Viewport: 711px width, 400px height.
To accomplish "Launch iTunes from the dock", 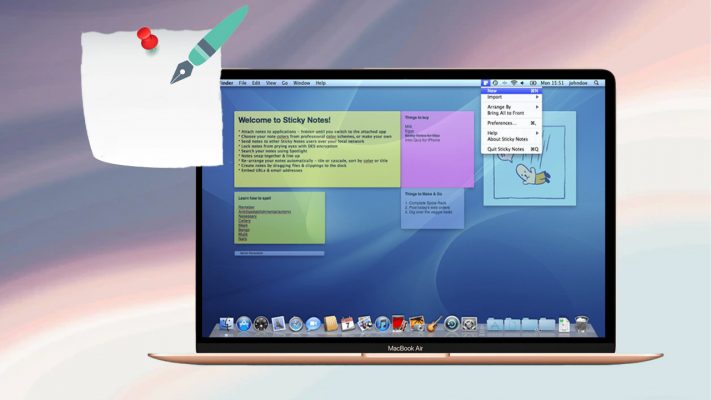I will 382,324.
